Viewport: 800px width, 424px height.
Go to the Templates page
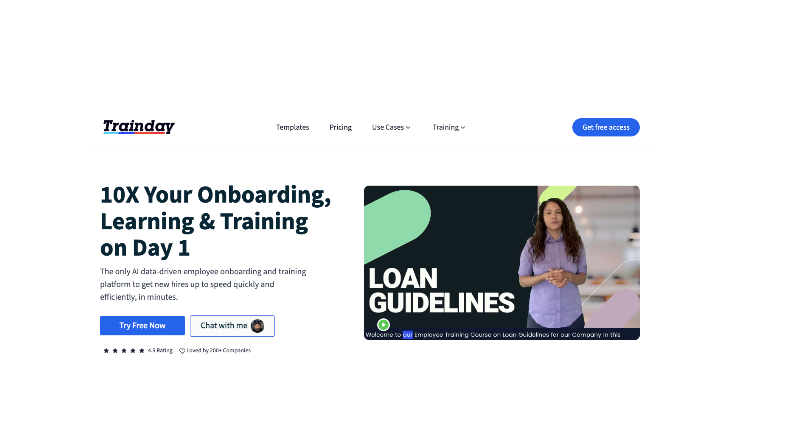tap(292, 127)
